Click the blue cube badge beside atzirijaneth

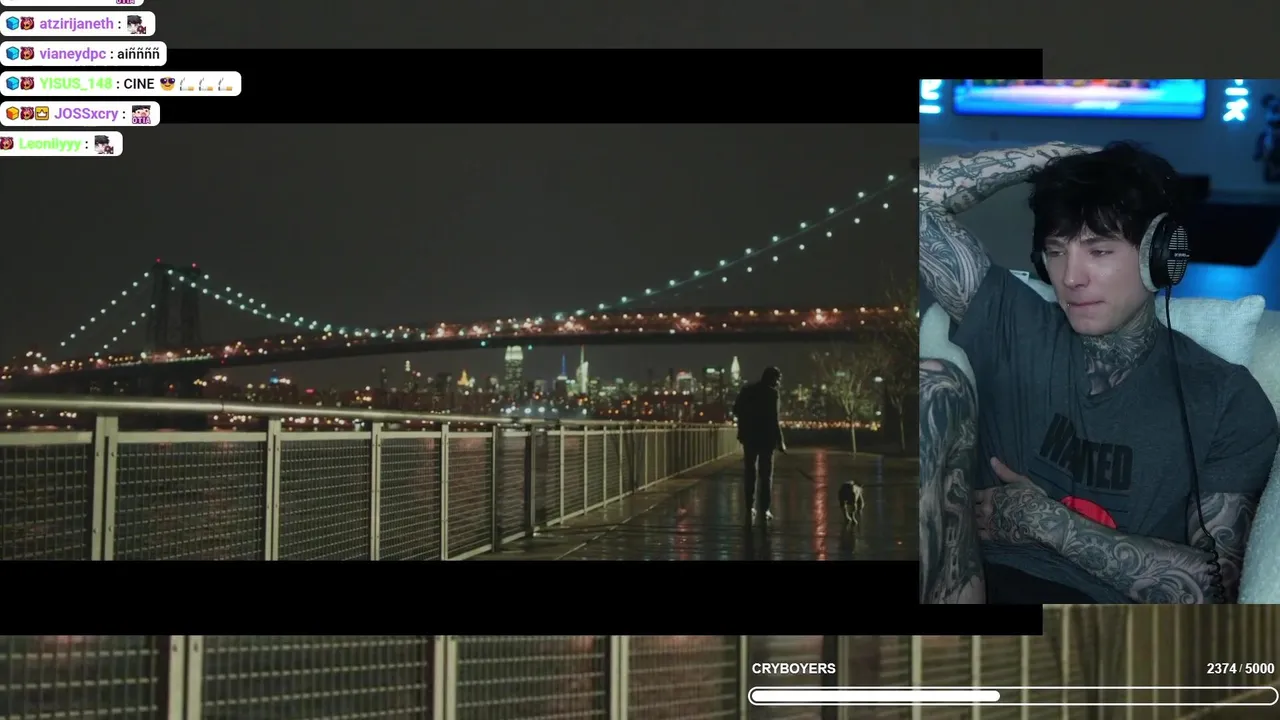(x=12, y=24)
